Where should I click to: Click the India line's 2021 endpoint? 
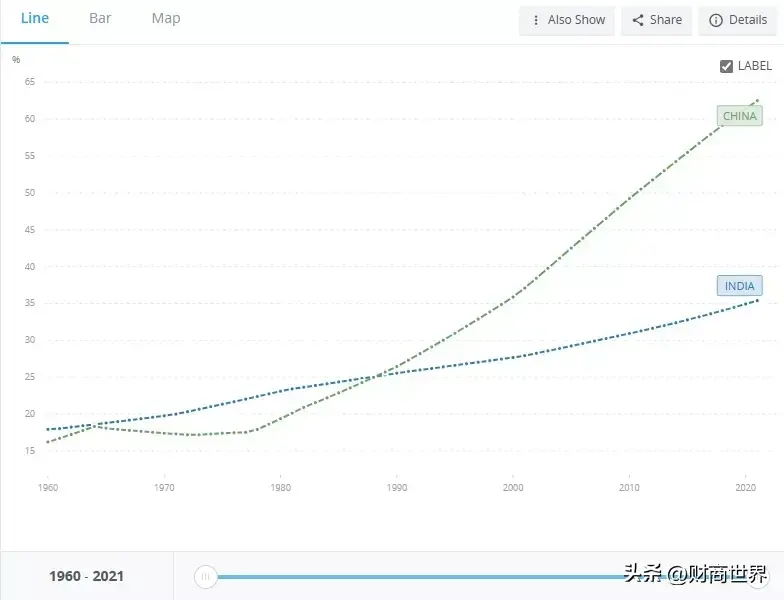[x=757, y=300]
